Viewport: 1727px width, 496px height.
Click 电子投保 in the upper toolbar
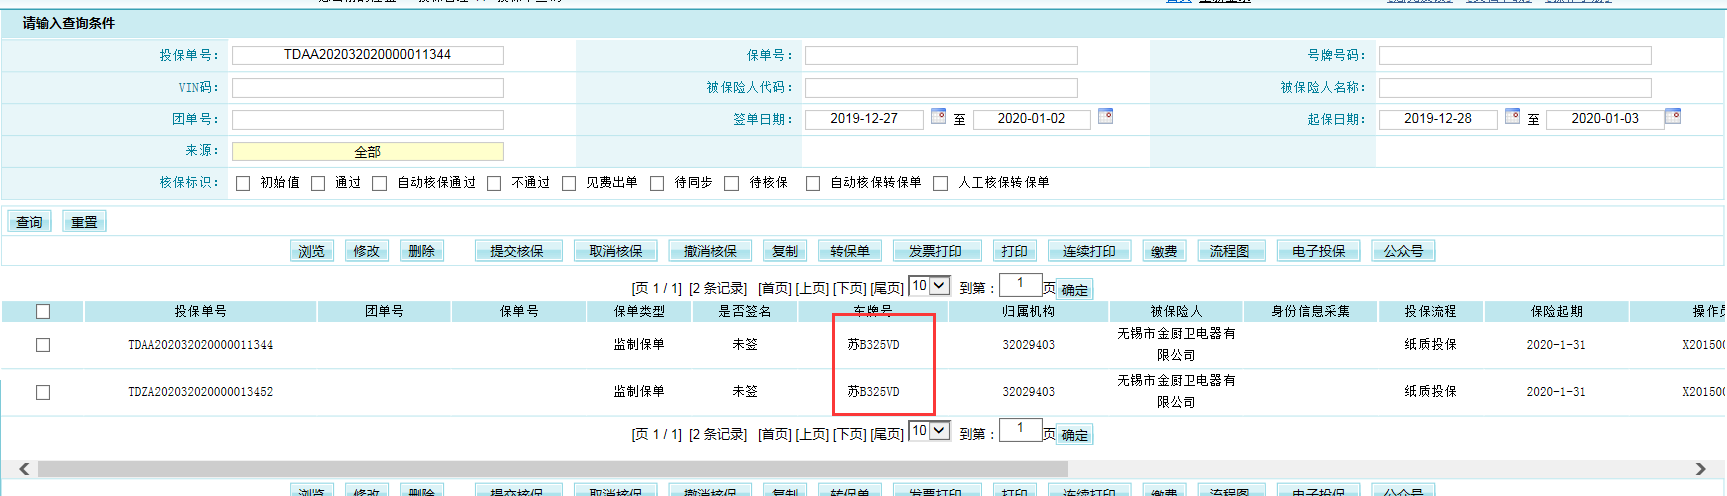click(x=1319, y=251)
